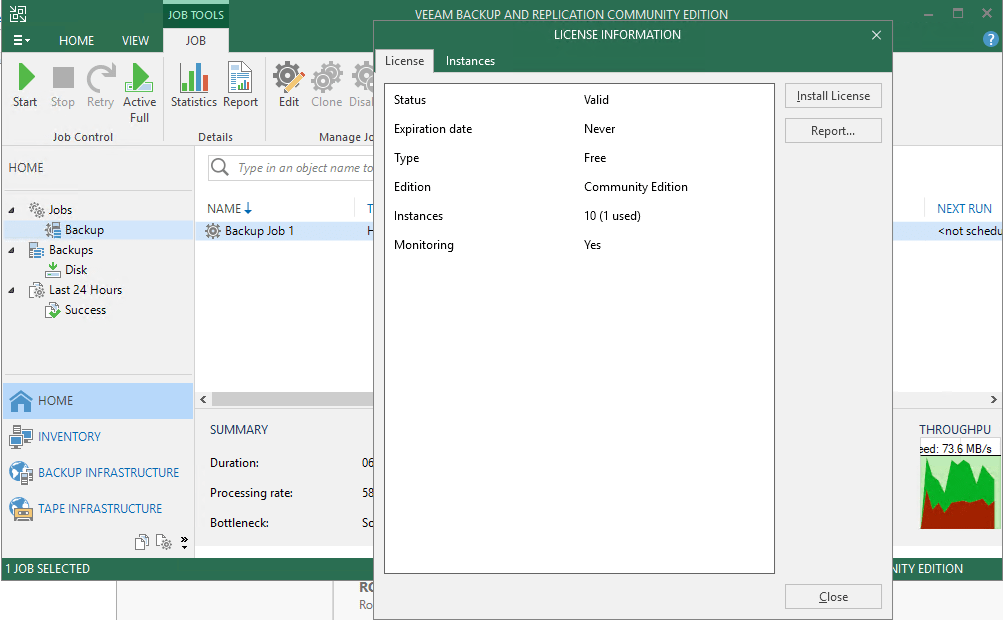Click the Install License button

(x=833, y=96)
